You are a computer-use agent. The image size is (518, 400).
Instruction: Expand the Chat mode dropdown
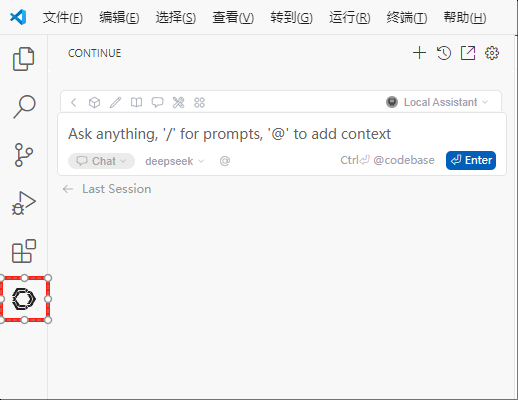pyautogui.click(x=101, y=161)
